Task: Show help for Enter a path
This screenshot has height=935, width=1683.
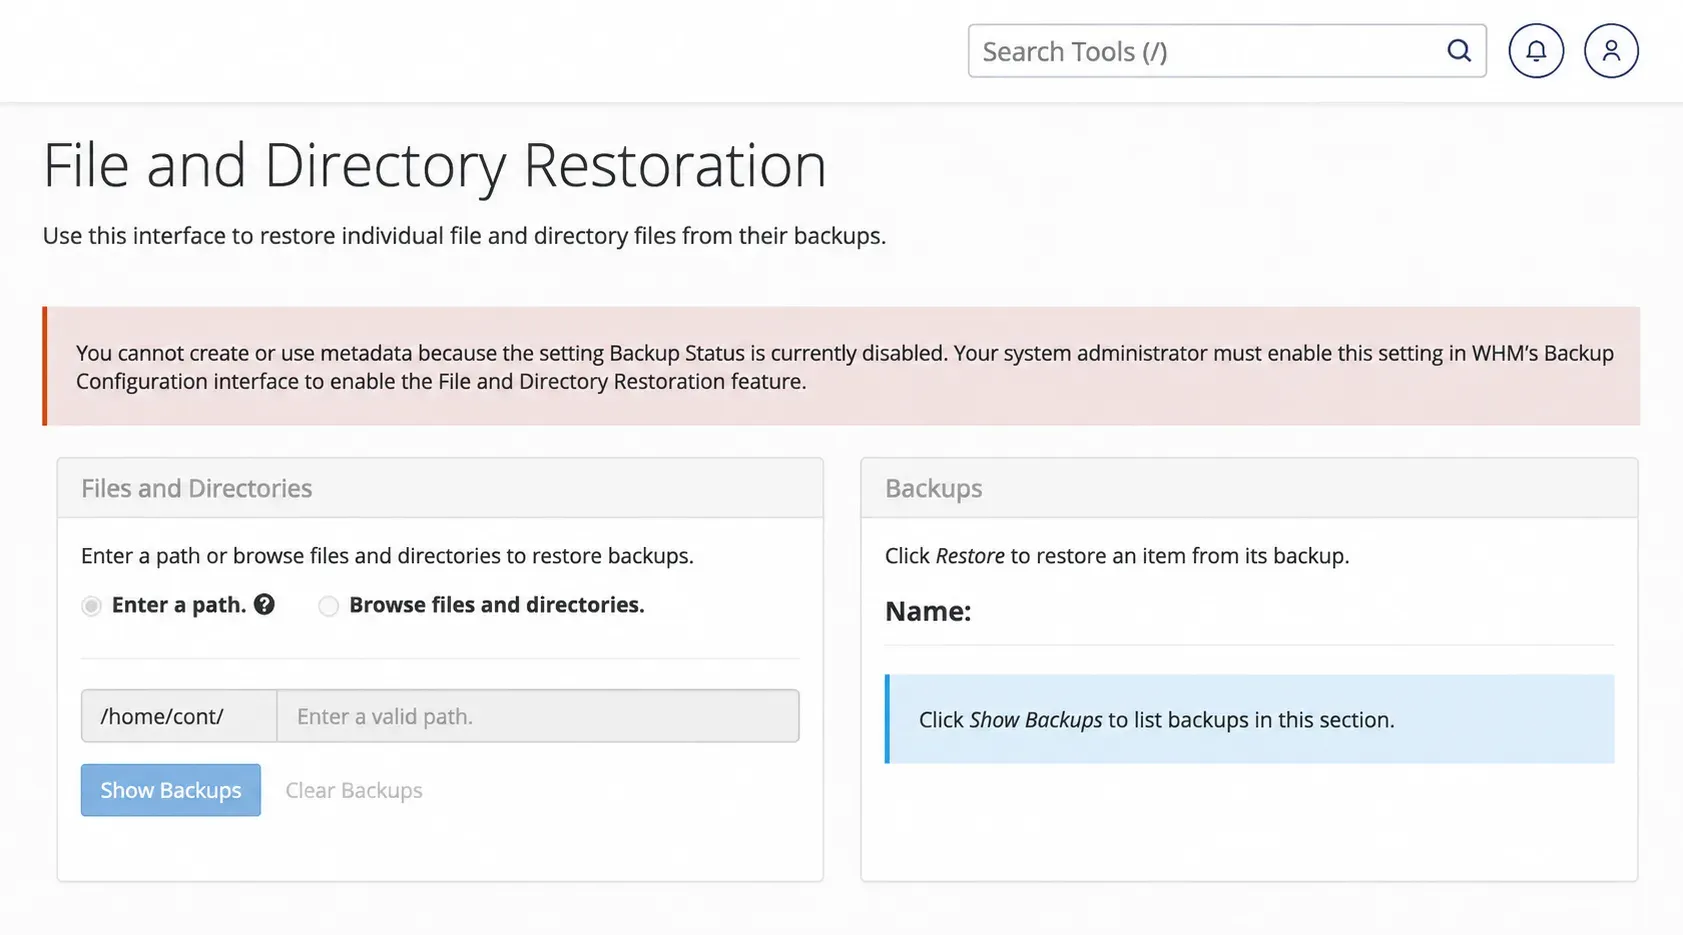Action: tap(264, 604)
